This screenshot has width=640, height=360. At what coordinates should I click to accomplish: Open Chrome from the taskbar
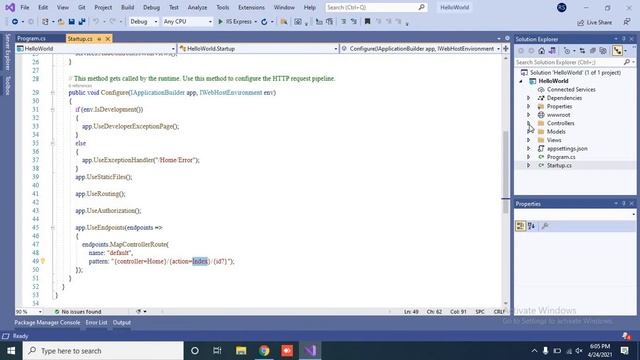(x=264, y=351)
